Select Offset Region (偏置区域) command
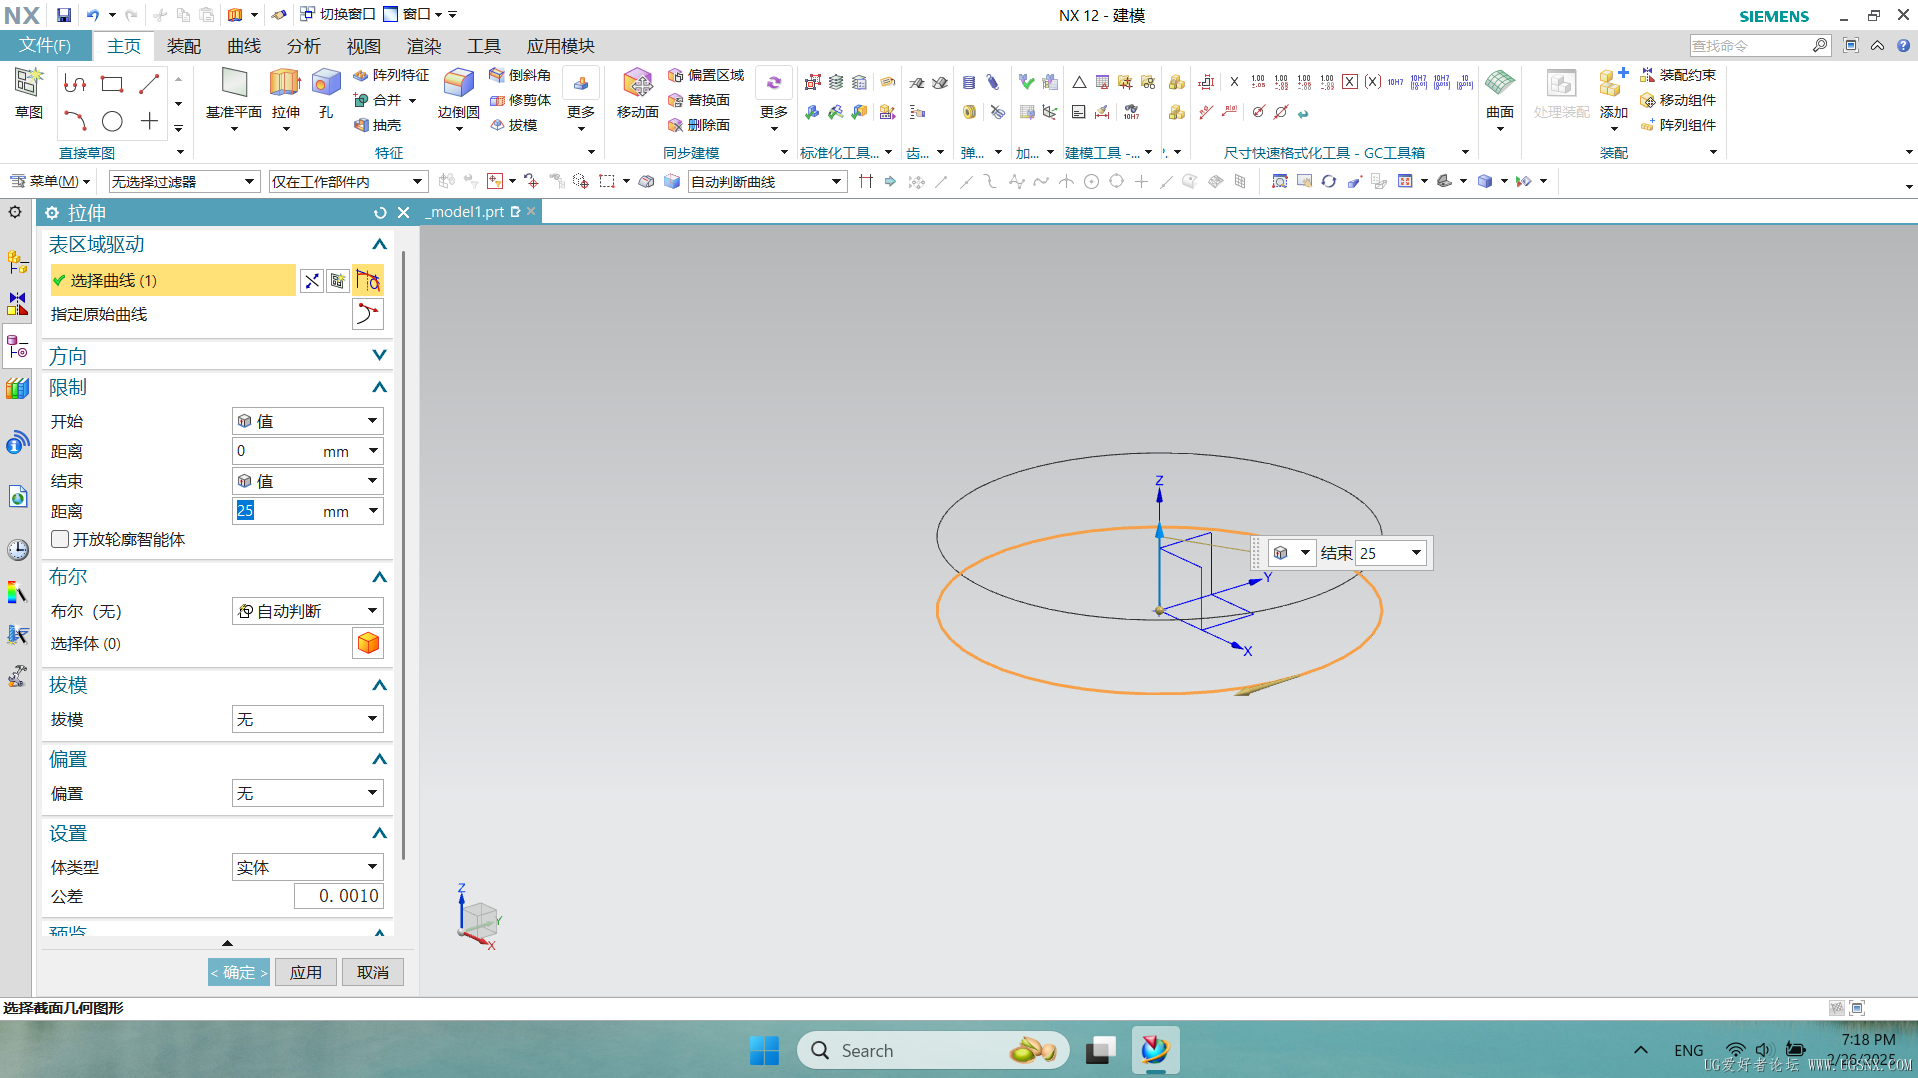This screenshot has width=1918, height=1078. point(706,75)
